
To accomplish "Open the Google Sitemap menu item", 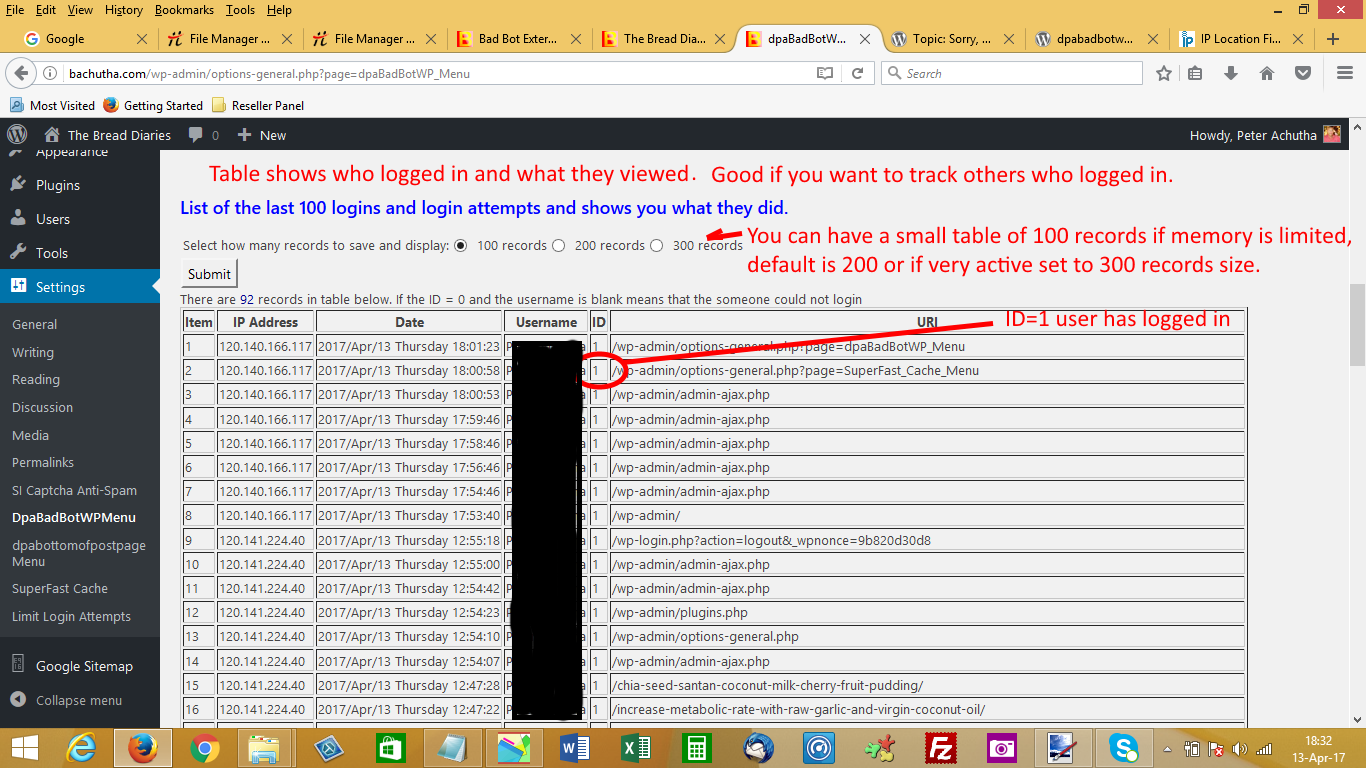I will [x=84, y=666].
